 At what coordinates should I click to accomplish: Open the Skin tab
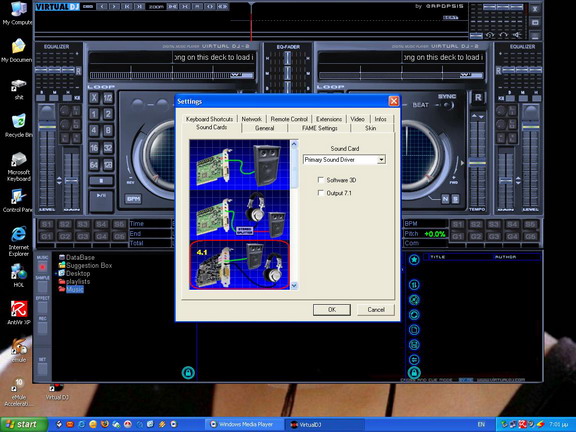pos(370,128)
